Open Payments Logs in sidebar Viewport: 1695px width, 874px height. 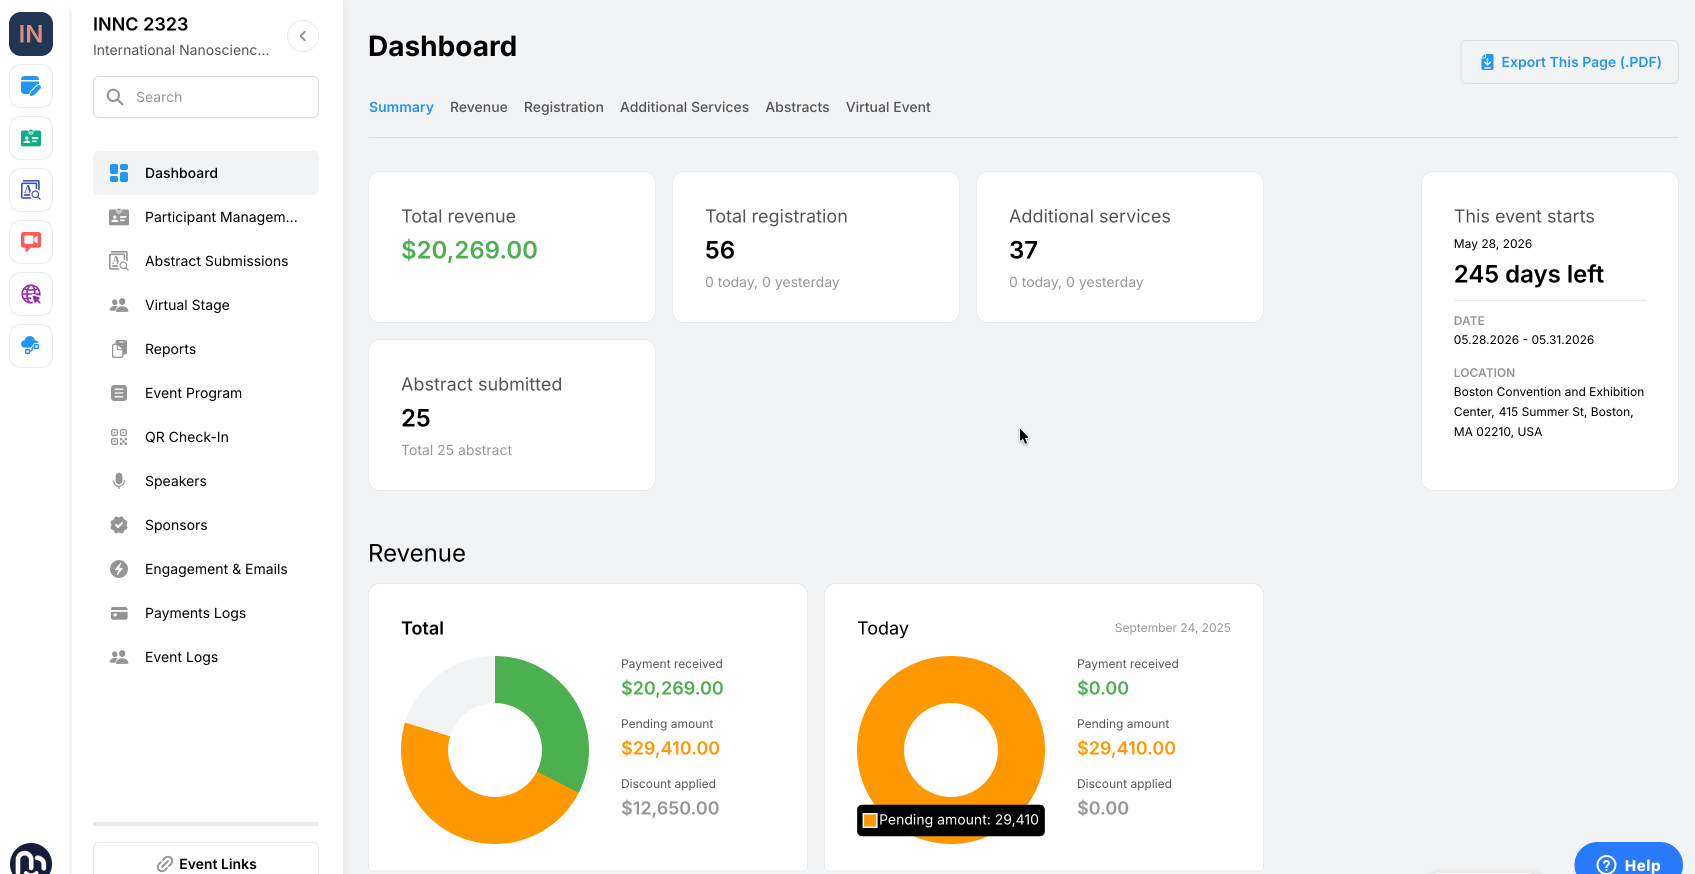(x=195, y=613)
